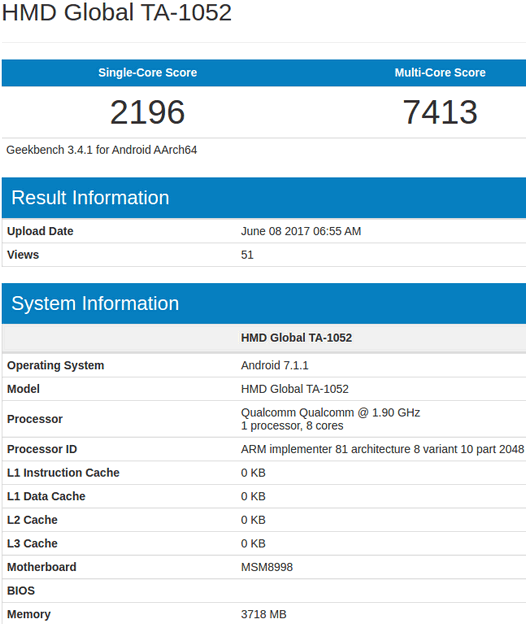The image size is (526, 624).
Task: Click the bold HMD Global TA-1052 table header
Action: (296, 338)
